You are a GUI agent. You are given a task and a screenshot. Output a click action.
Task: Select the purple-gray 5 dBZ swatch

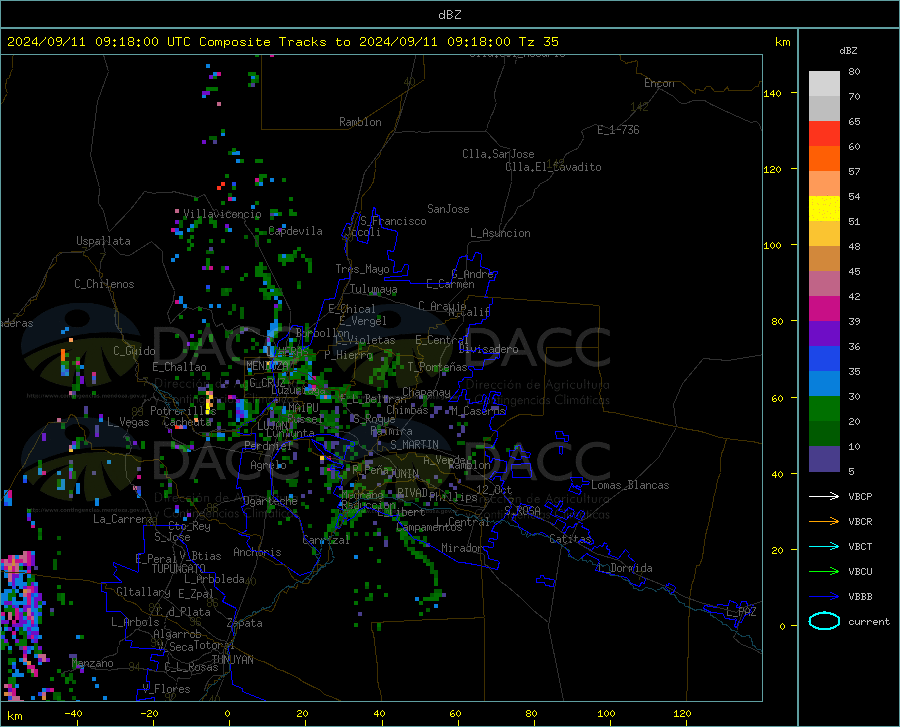click(x=824, y=459)
